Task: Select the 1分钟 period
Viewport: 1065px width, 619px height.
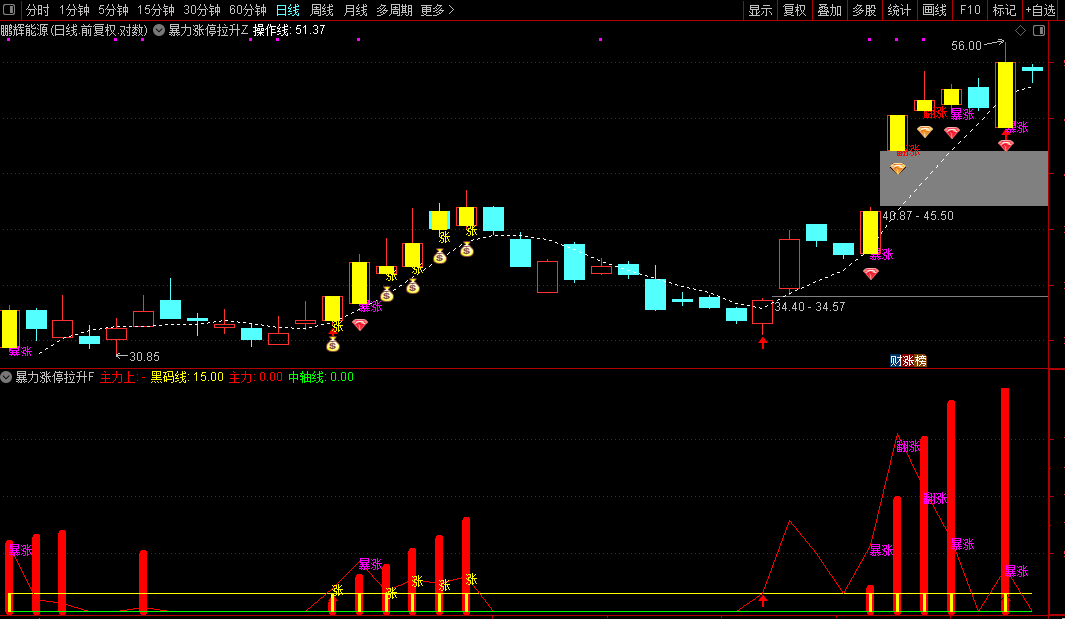Action: (x=74, y=10)
